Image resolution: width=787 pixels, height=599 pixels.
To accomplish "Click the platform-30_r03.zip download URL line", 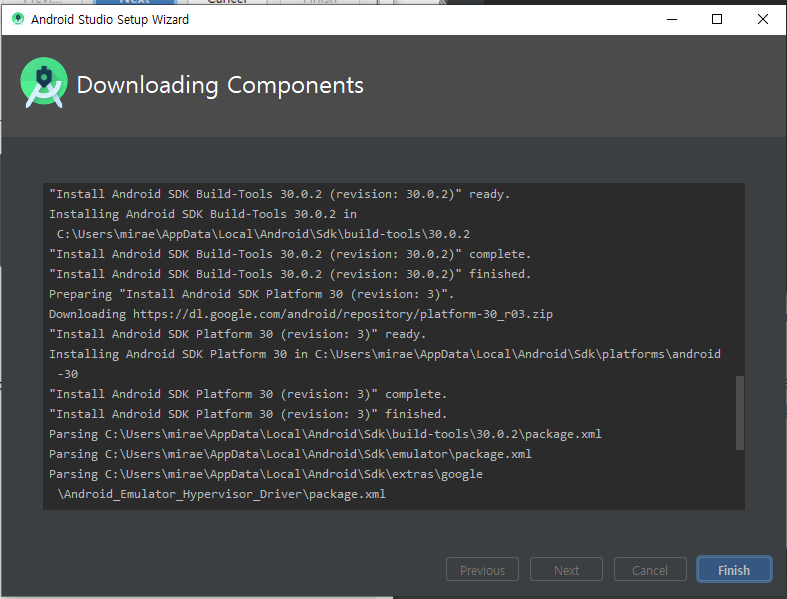I will [x=301, y=314].
